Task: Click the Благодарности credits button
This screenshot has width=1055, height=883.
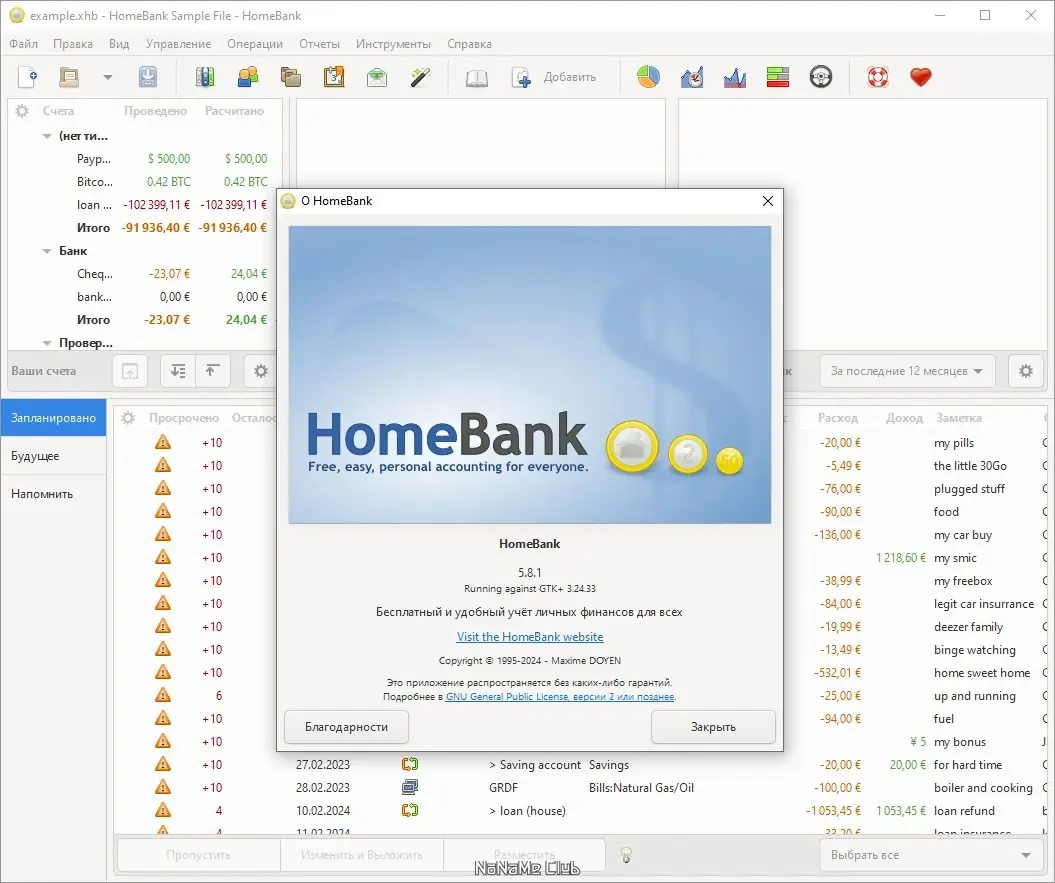Action: tap(347, 727)
